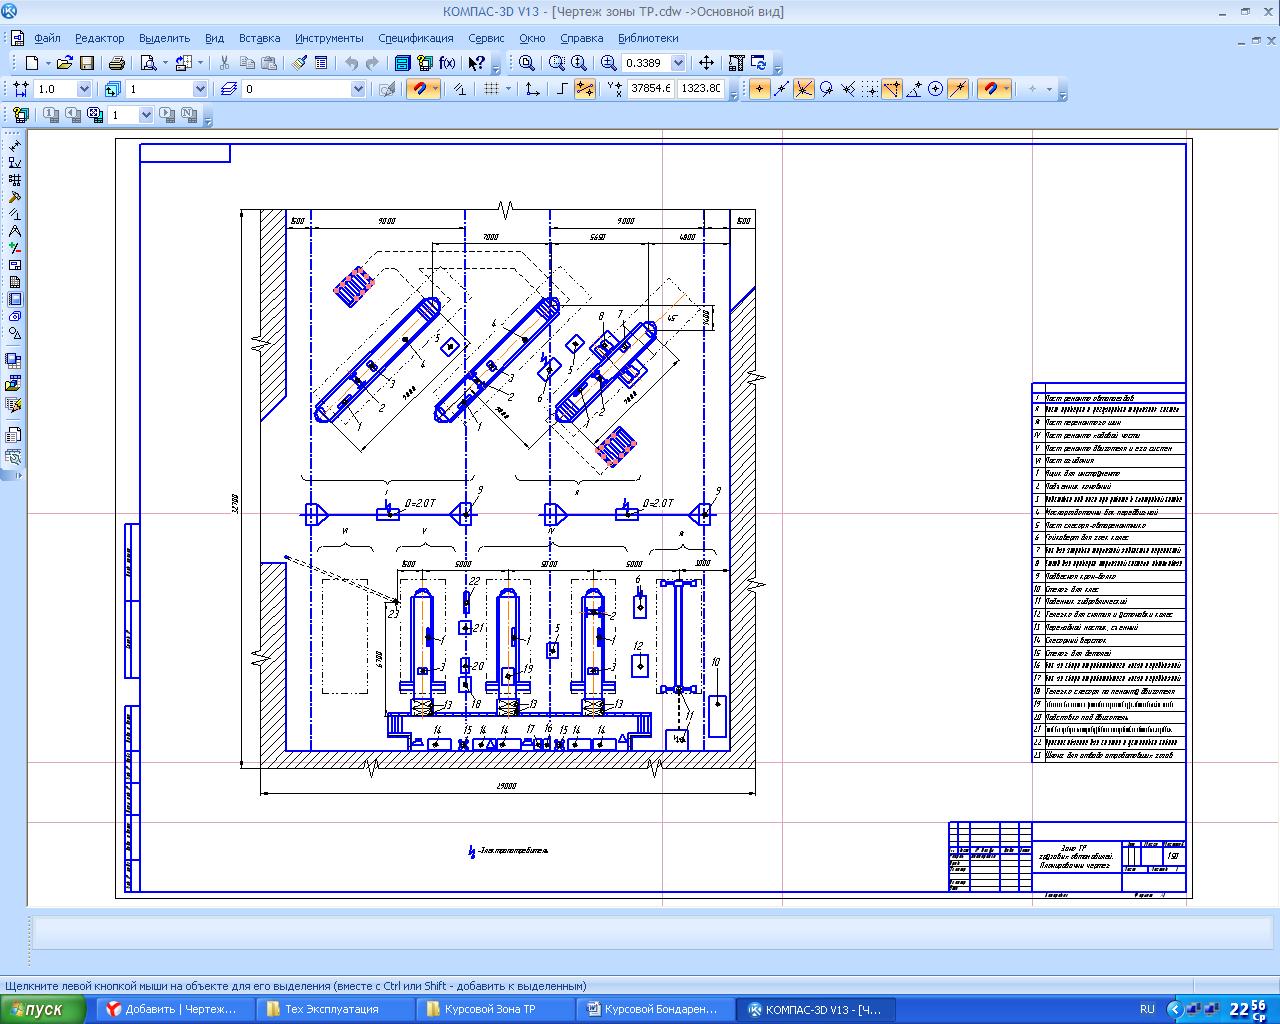Switch to Курсовой Зона ТР taskbar folder

click(x=495, y=1009)
